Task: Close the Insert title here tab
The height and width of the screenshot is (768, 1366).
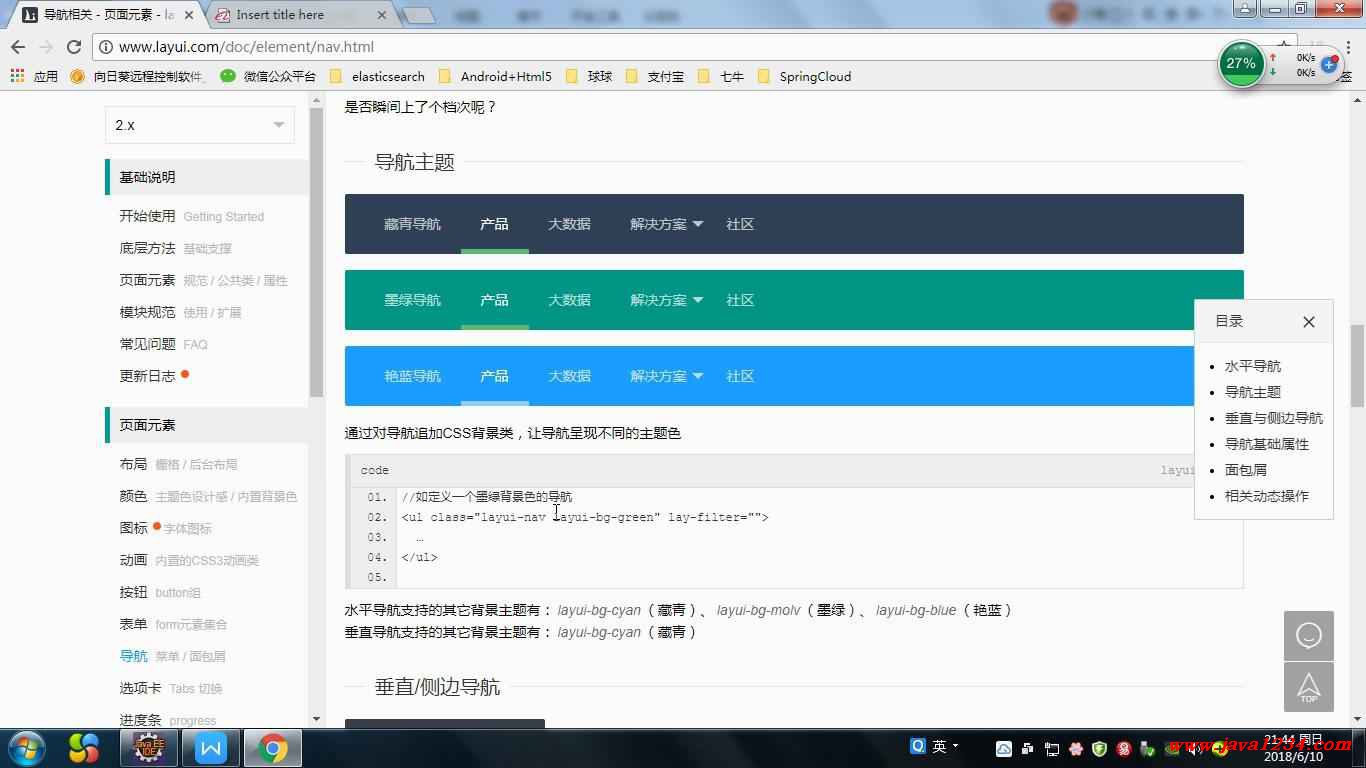Action: click(382, 15)
